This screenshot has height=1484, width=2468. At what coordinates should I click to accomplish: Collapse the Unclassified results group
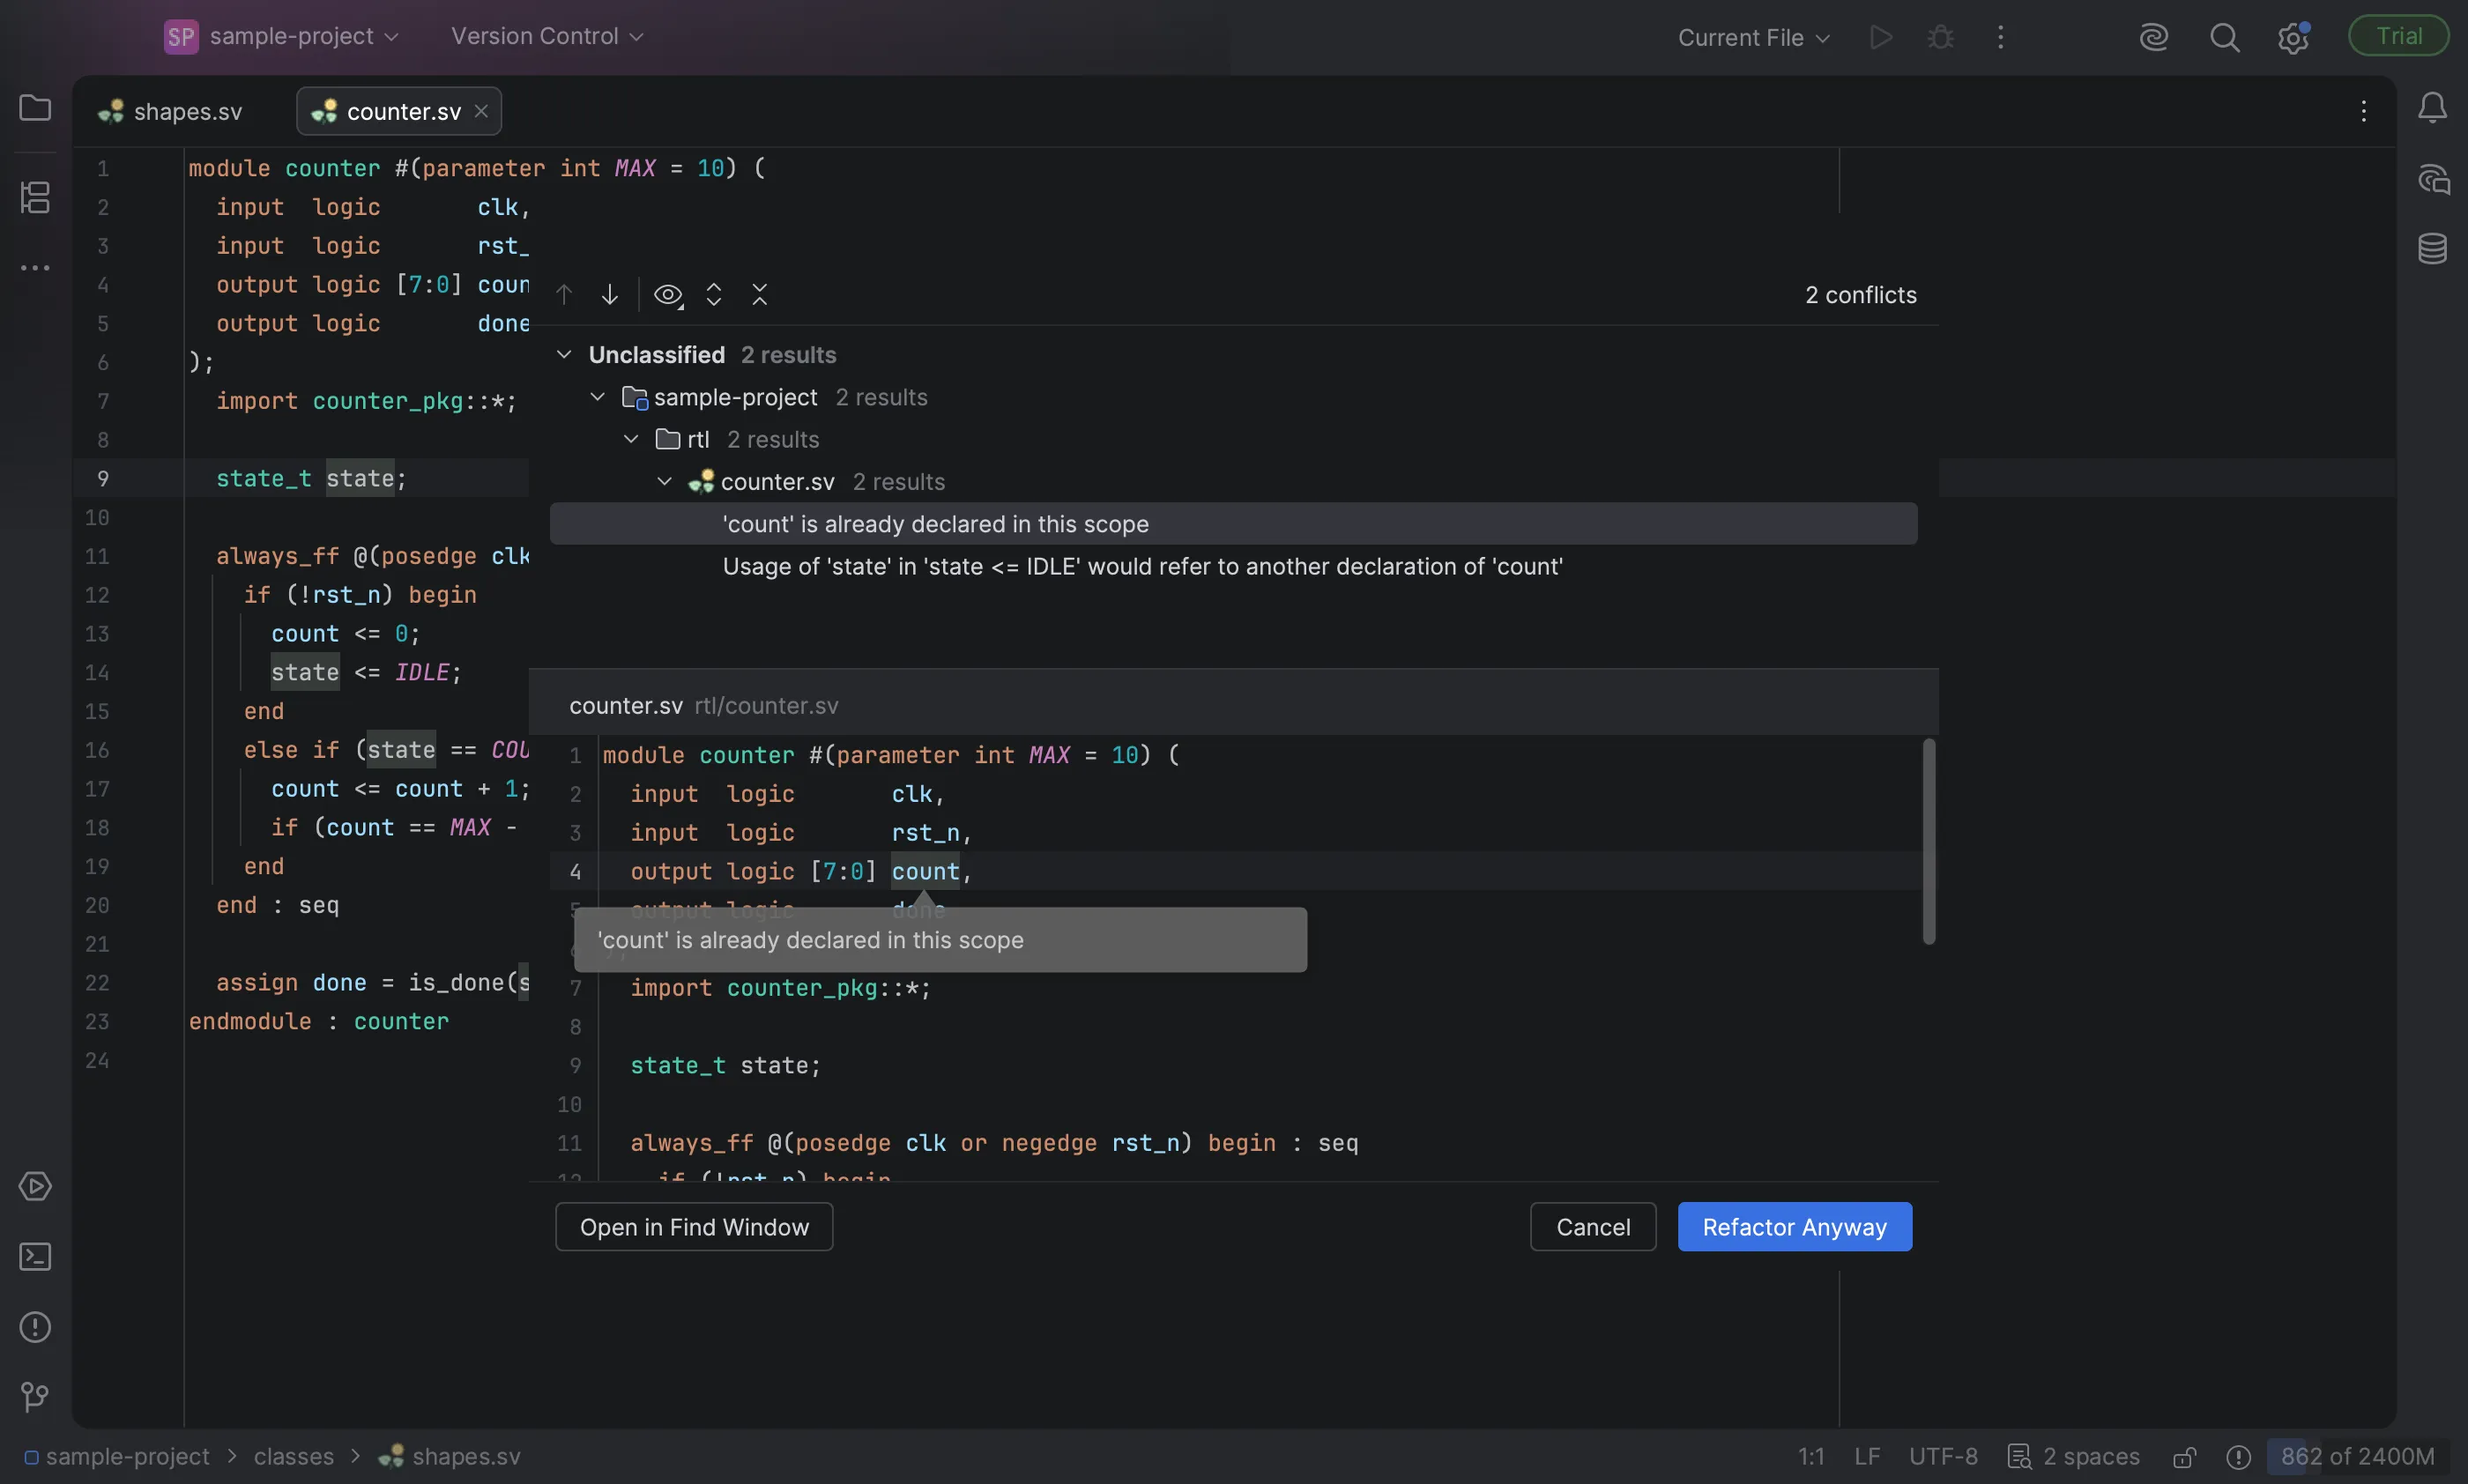[x=564, y=354]
